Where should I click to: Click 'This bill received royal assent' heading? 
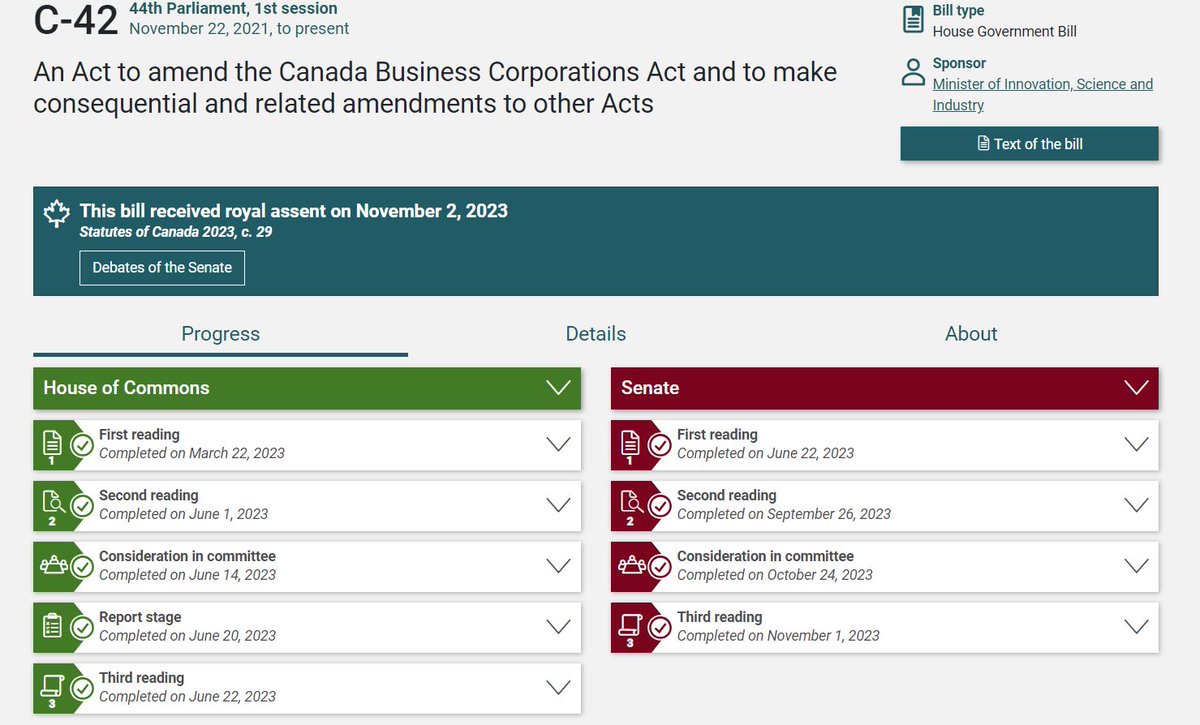coord(294,211)
